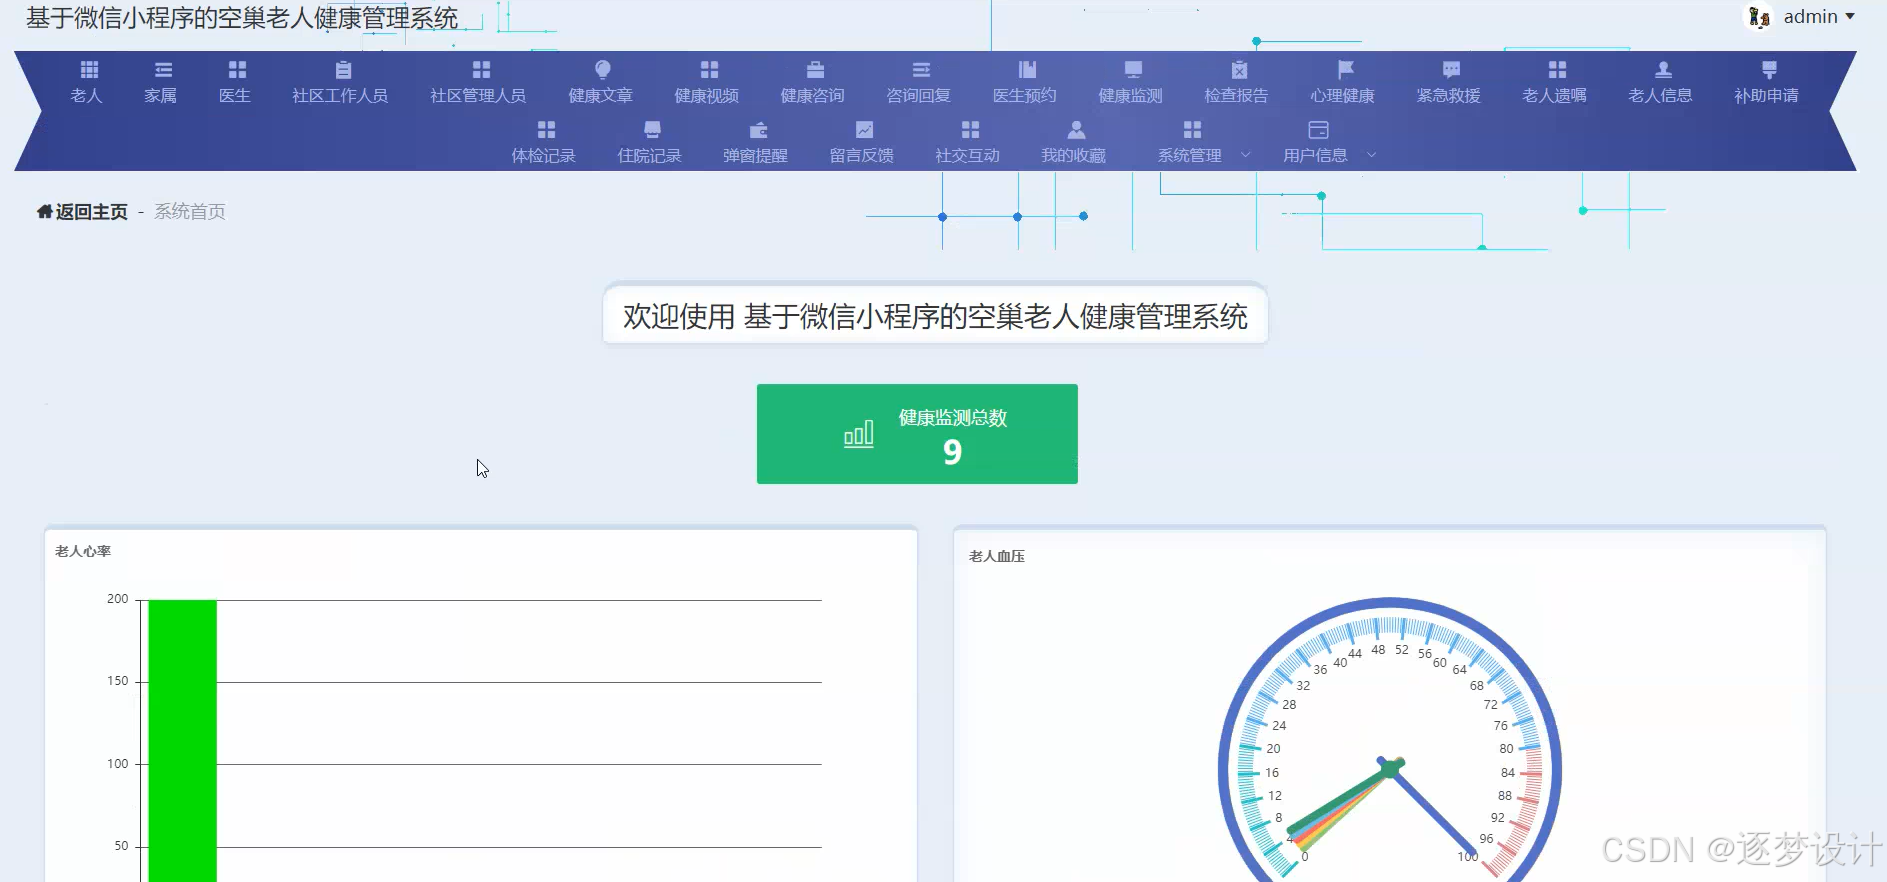Click the 老人信息 person icon
Screen dimensions: 1887x882
[1663, 69]
